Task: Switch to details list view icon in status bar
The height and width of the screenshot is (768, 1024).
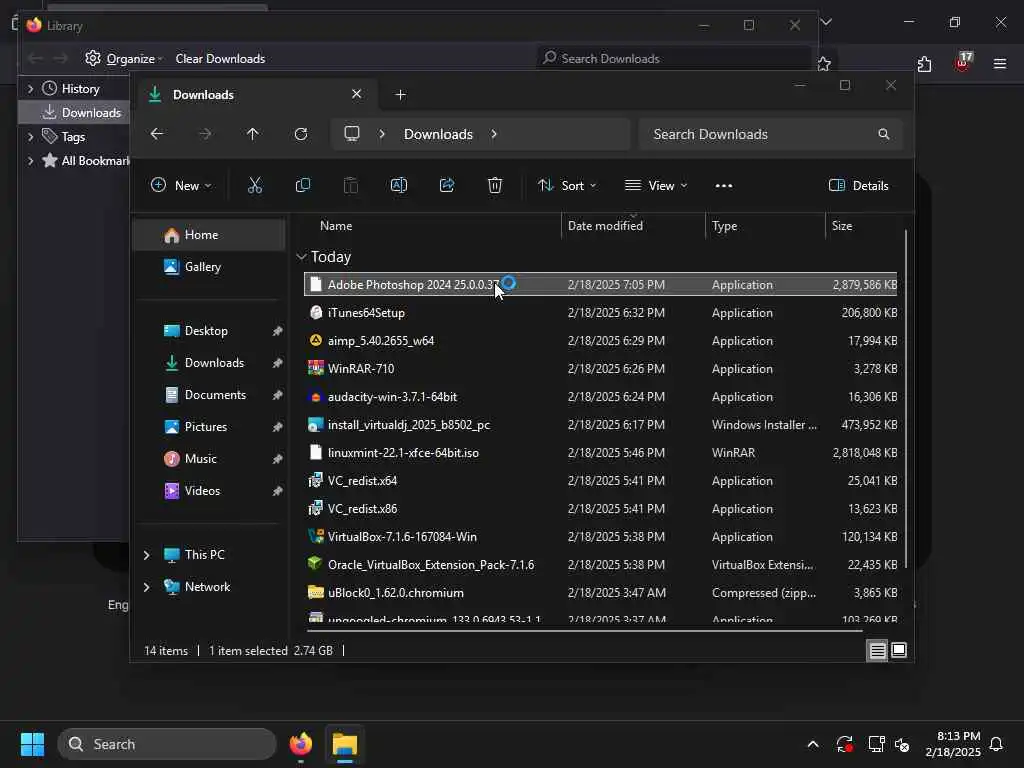Action: 877,650
